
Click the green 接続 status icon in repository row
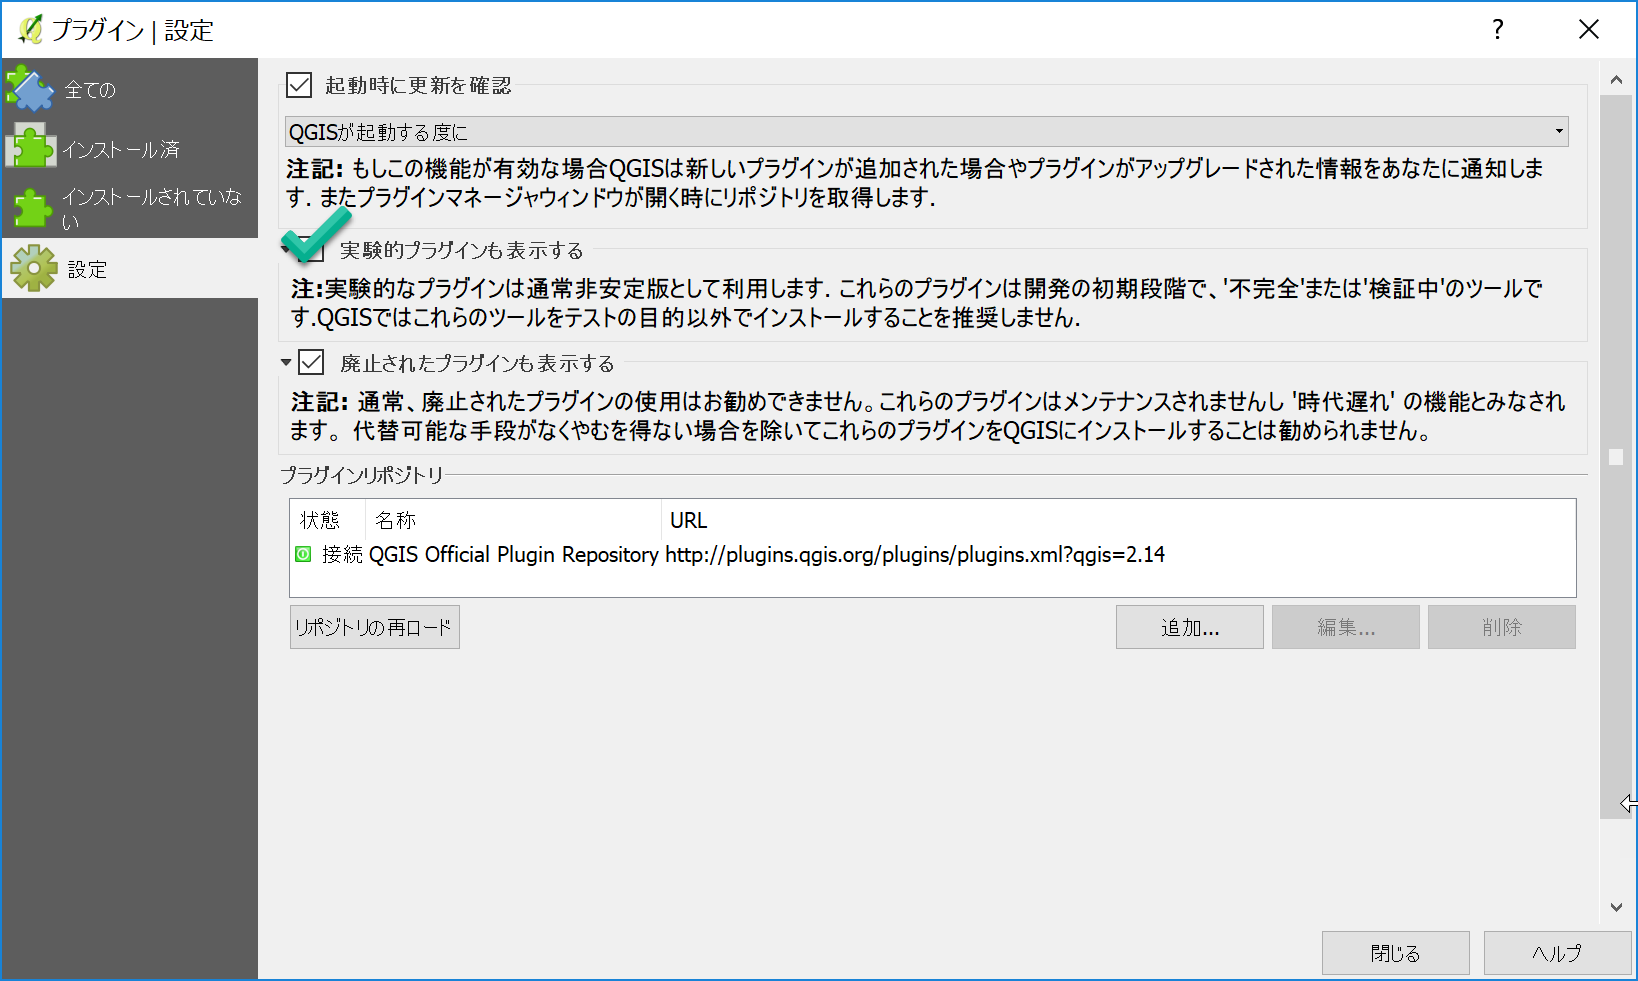[x=303, y=554]
